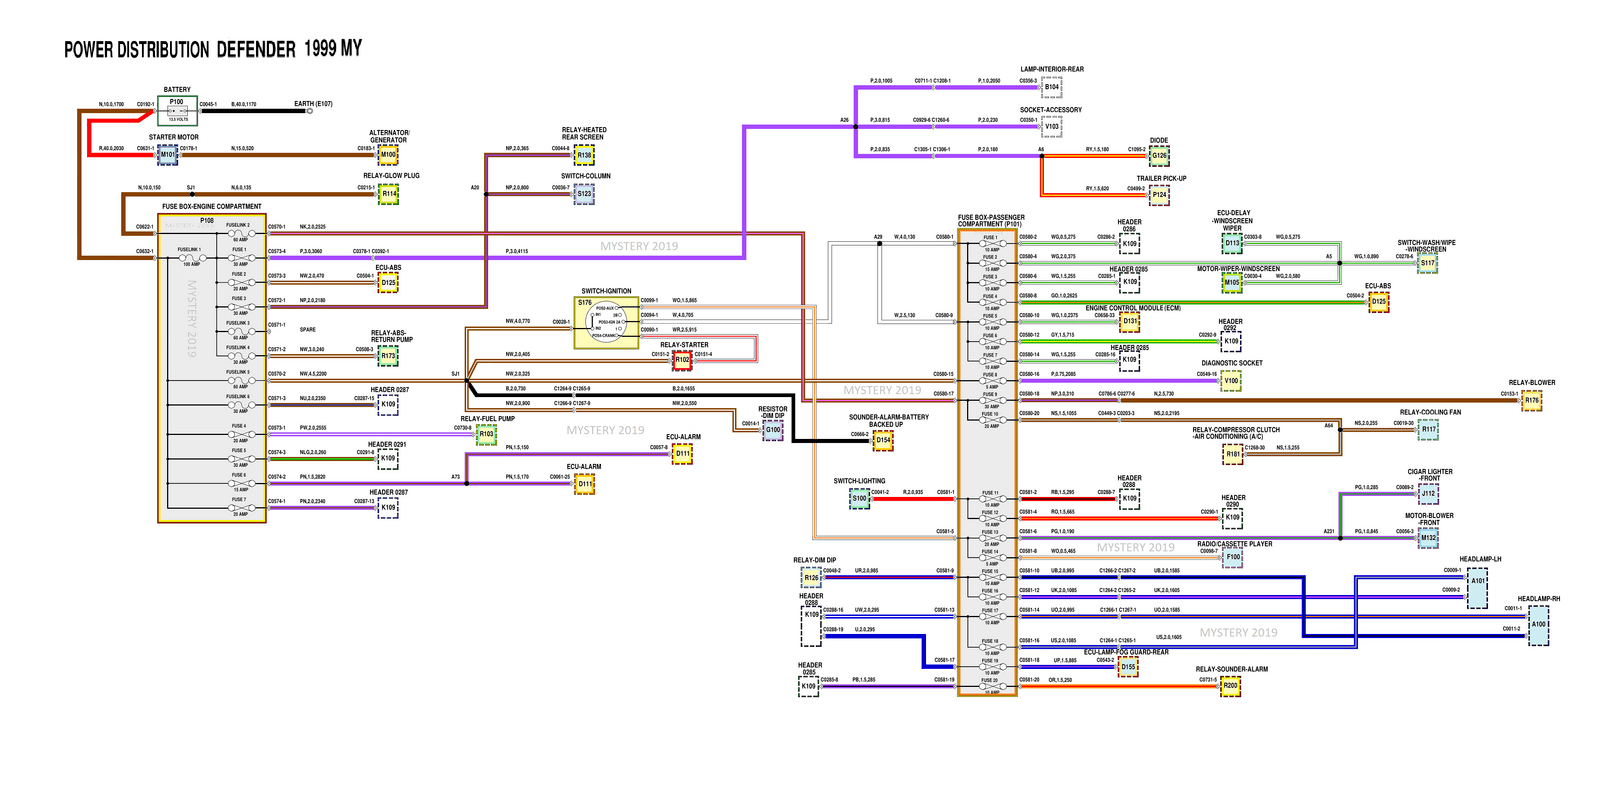1600x789 pixels.
Task: Click the S100 lighting switch box
Action: coord(859,498)
